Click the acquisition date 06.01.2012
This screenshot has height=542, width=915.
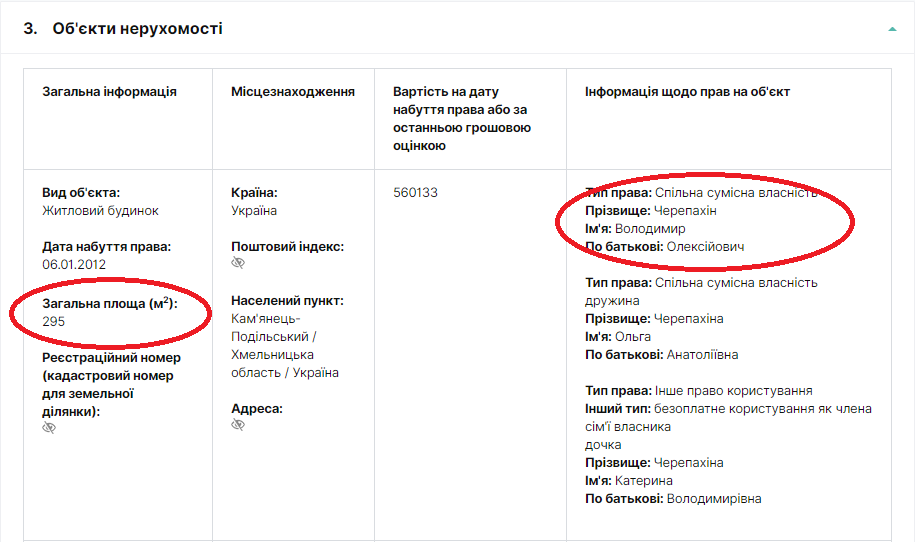coord(74,265)
